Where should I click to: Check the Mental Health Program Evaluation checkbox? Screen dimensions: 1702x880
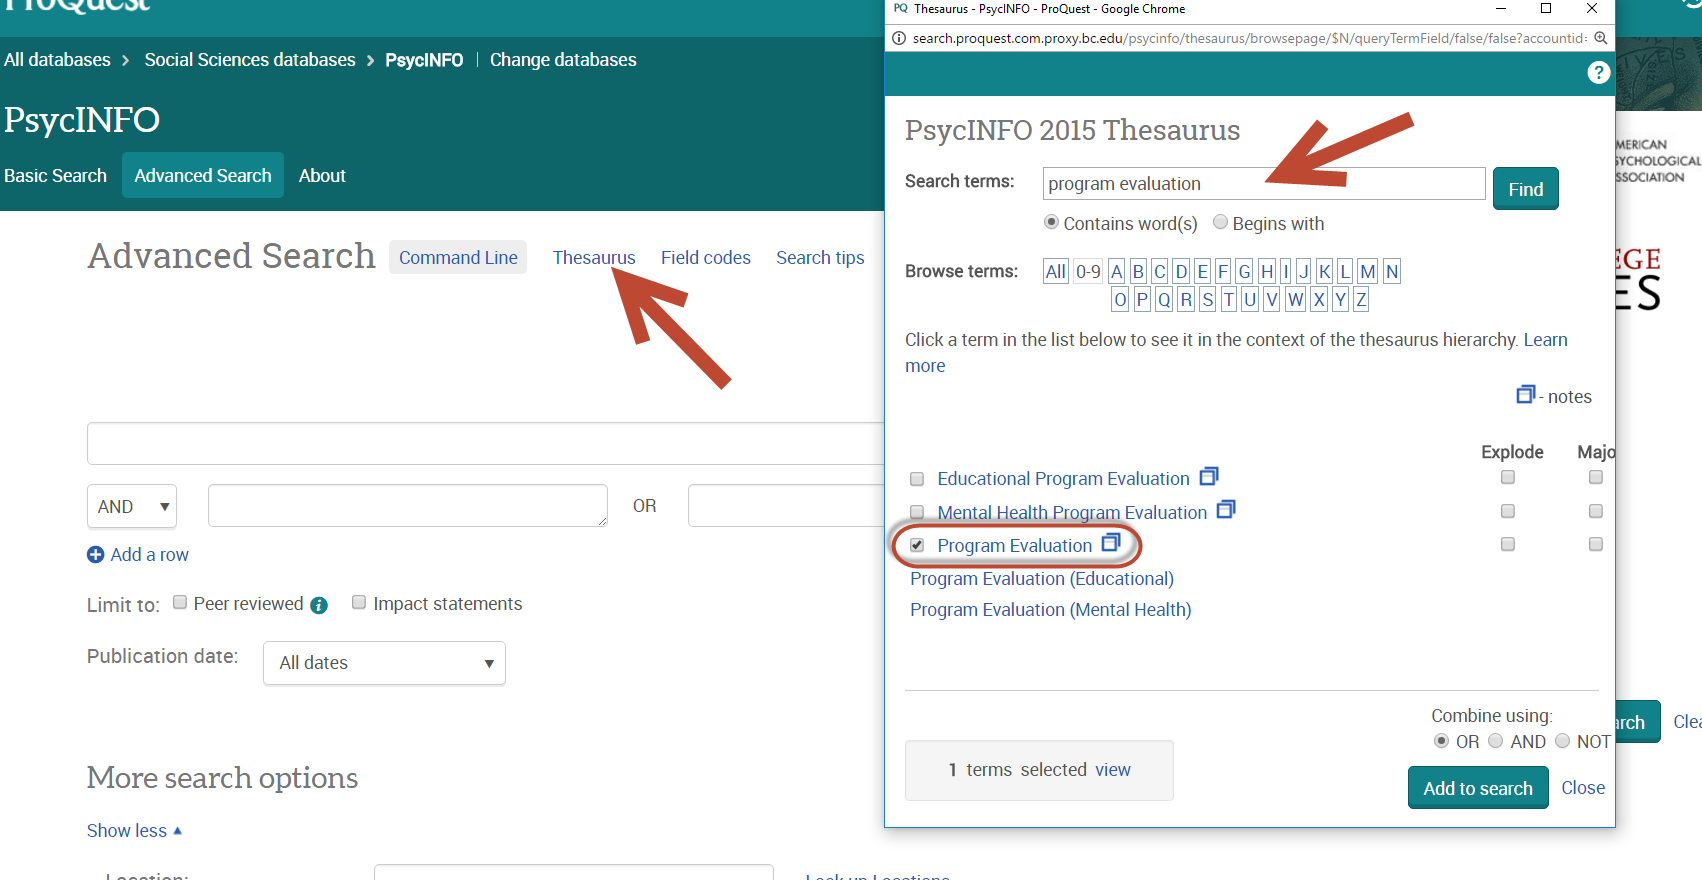pos(917,512)
